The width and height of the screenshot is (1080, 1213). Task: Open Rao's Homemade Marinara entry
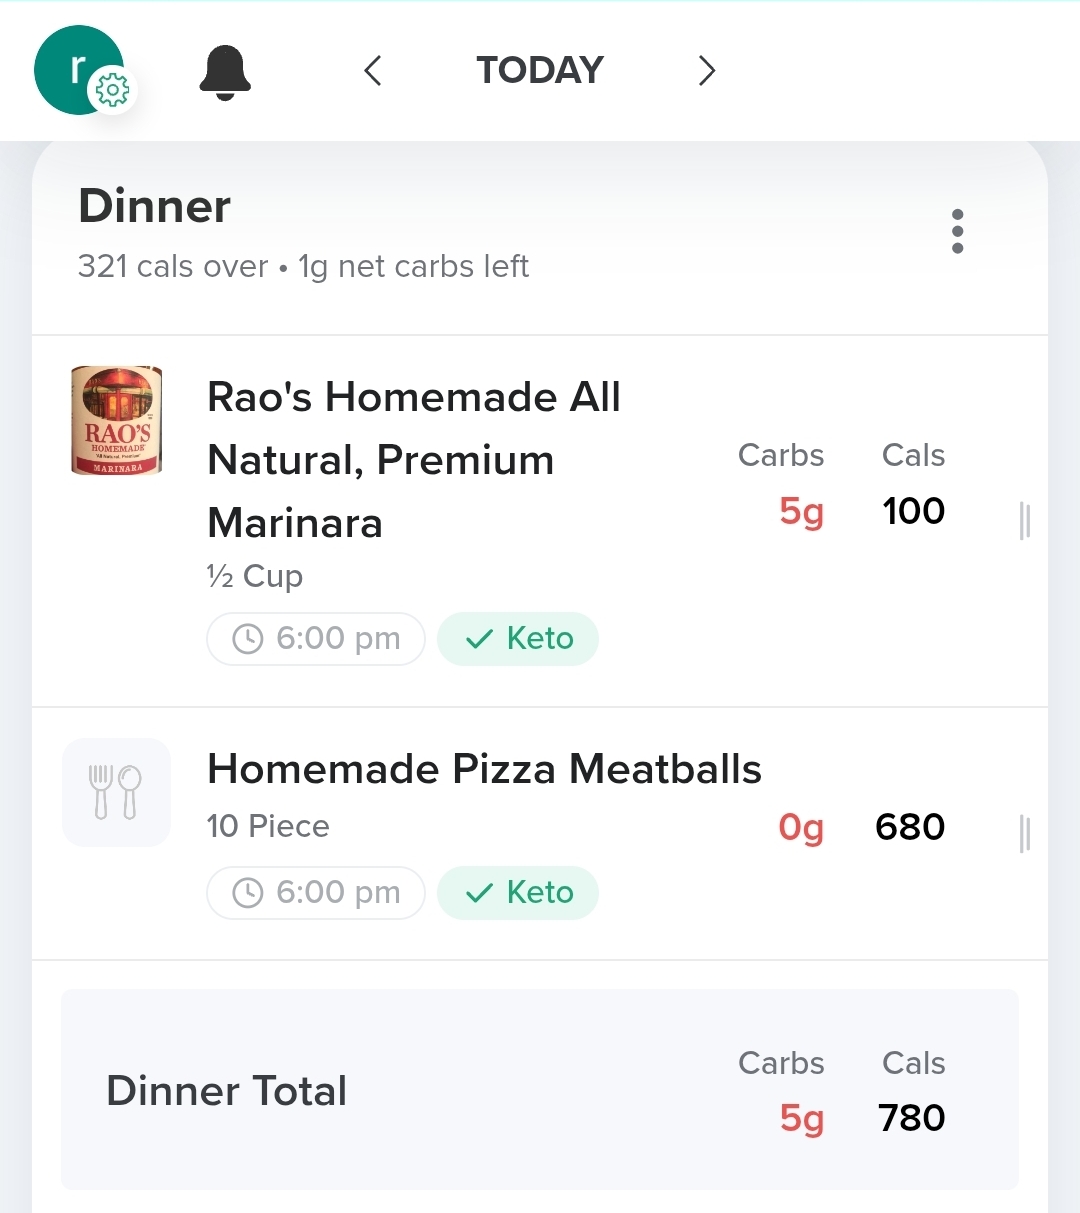coord(413,460)
